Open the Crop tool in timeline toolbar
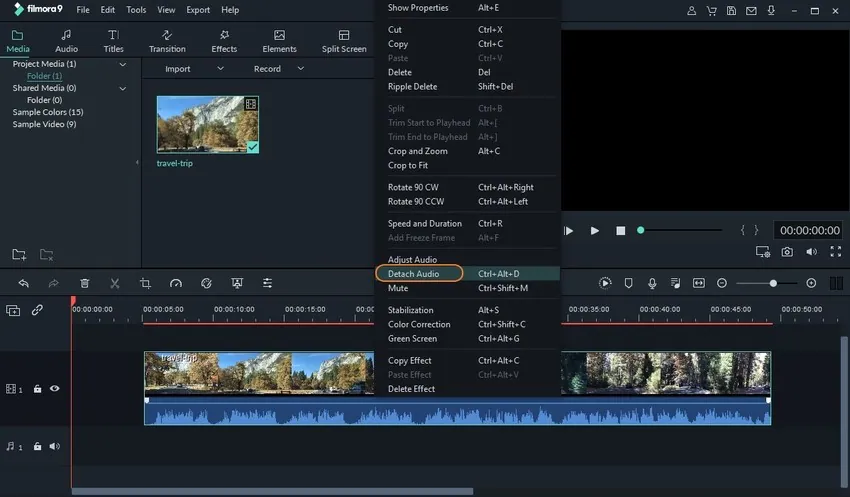This screenshot has width=850, height=497. (145, 284)
